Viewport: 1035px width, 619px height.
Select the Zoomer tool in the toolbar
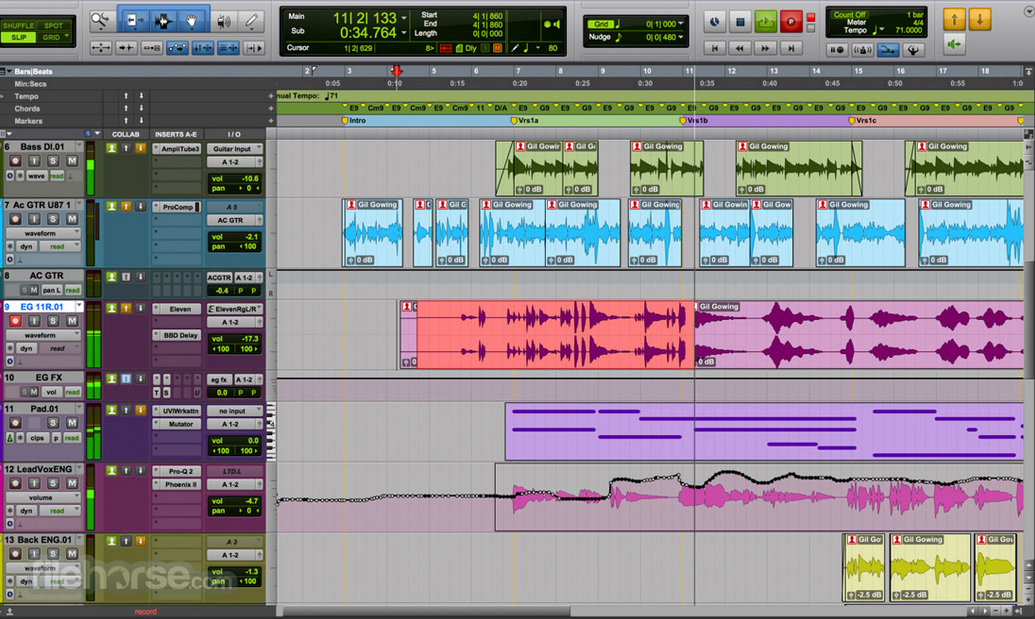100,20
